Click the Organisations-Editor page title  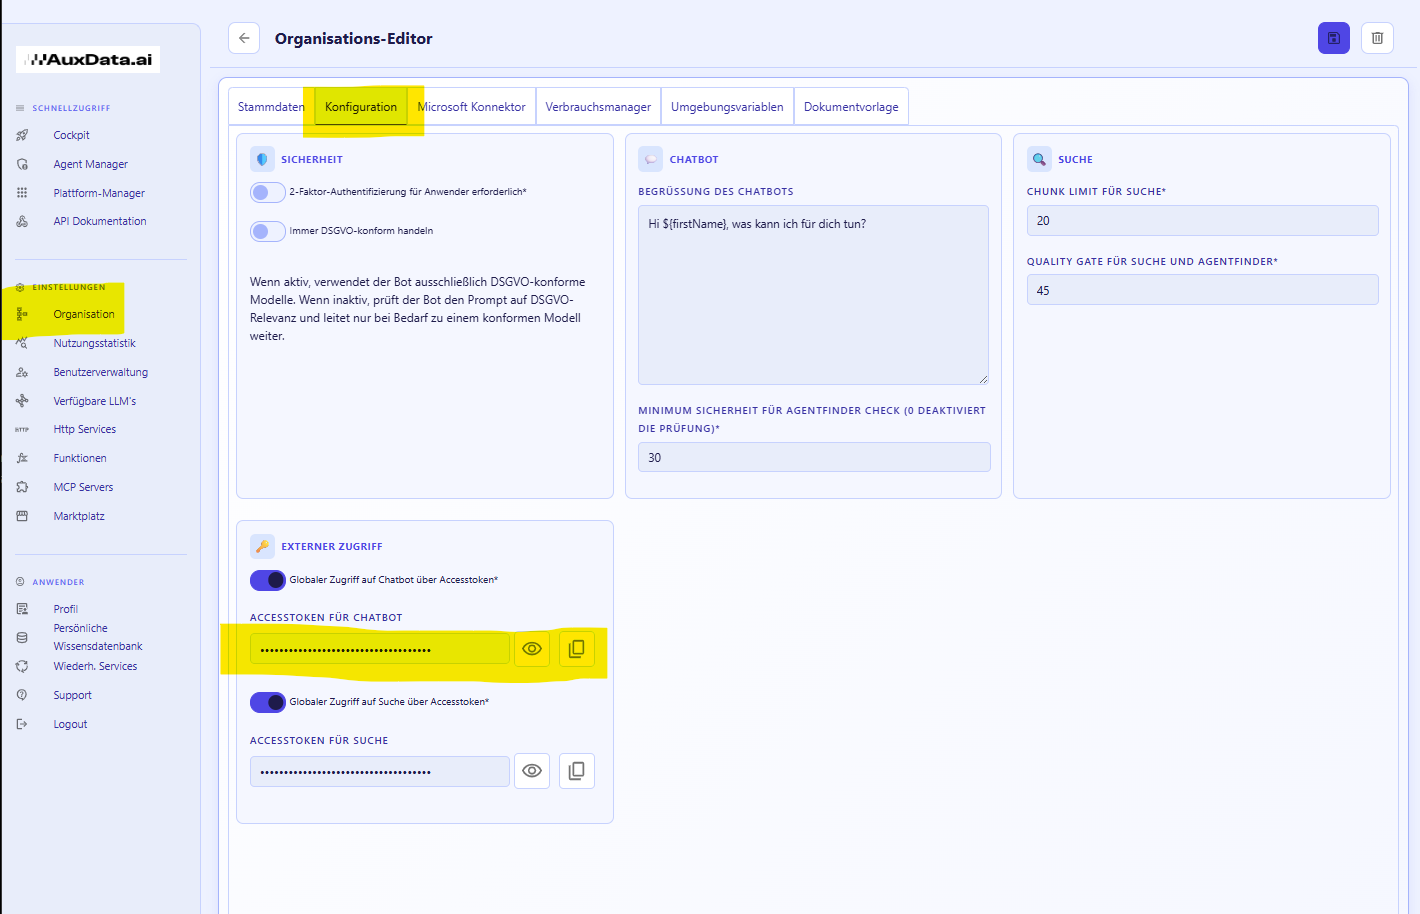354,38
